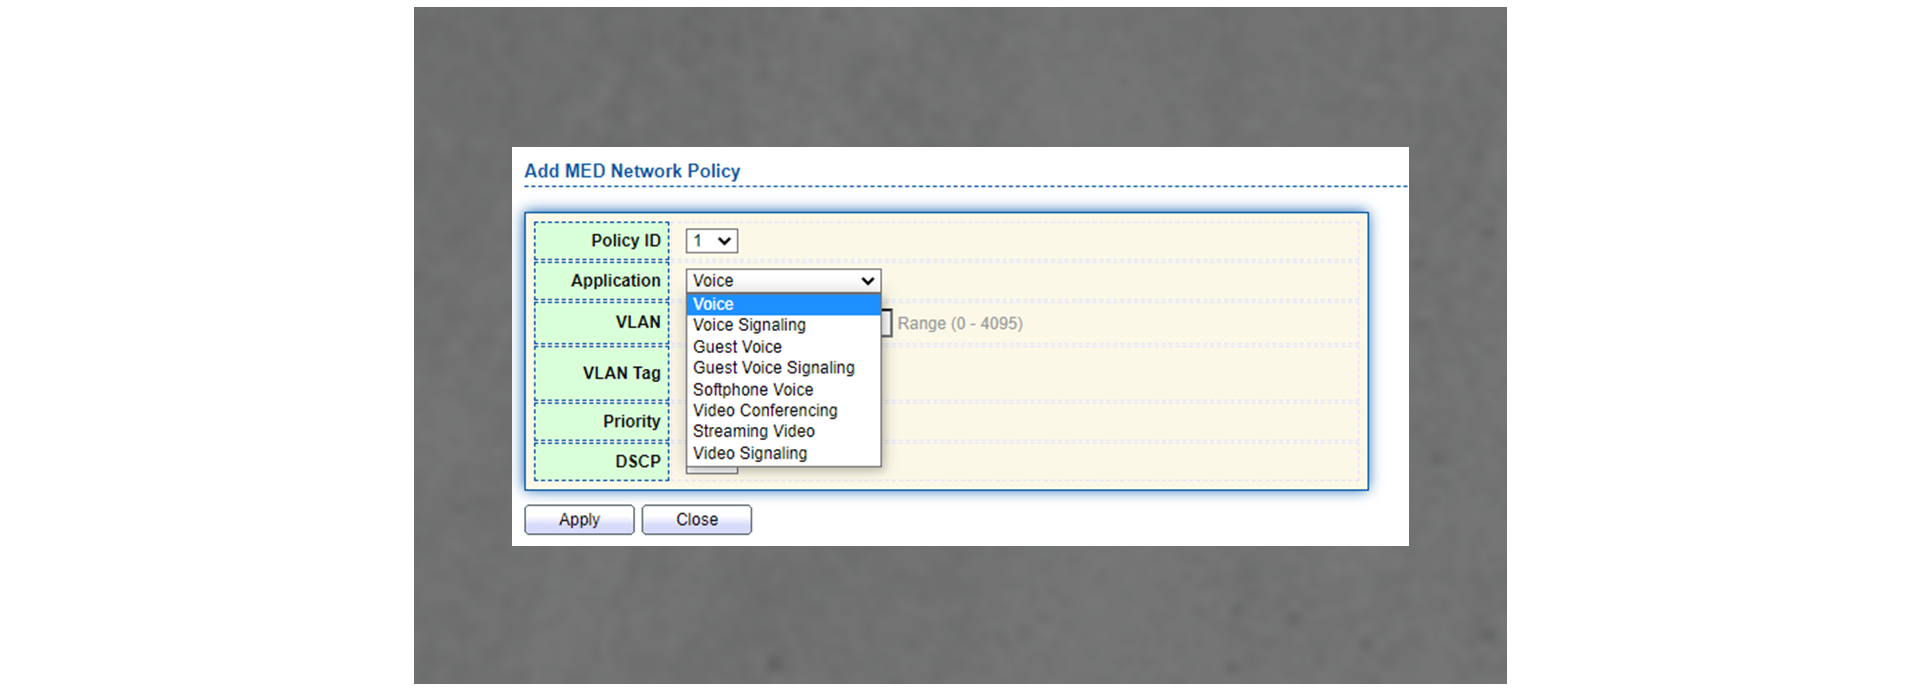Click the Range (0 - 4095) hint text
The height and width of the screenshot is (690, 1920).
959,324
